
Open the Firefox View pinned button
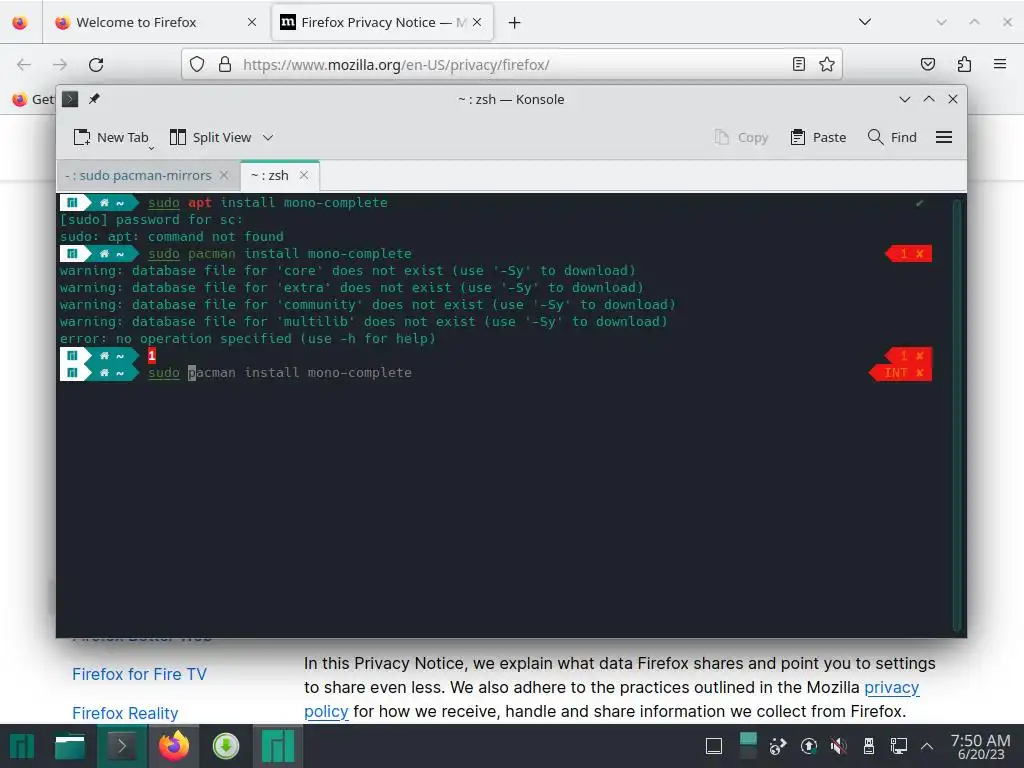coord(20,22)
